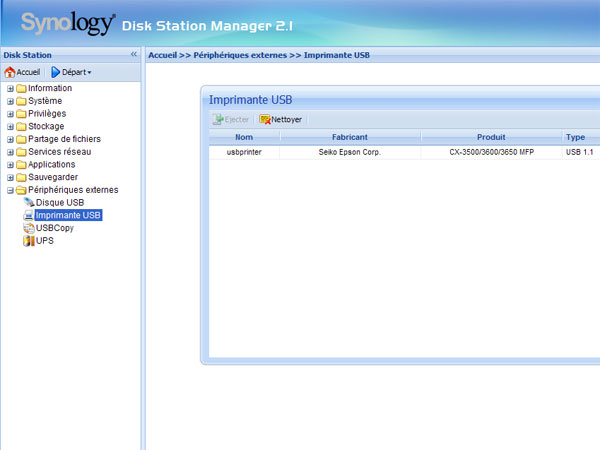The height and width of the screenshot is (450, 600).
Task: Collapse the Disk Station side panel
Action: (x=134, y=54)
